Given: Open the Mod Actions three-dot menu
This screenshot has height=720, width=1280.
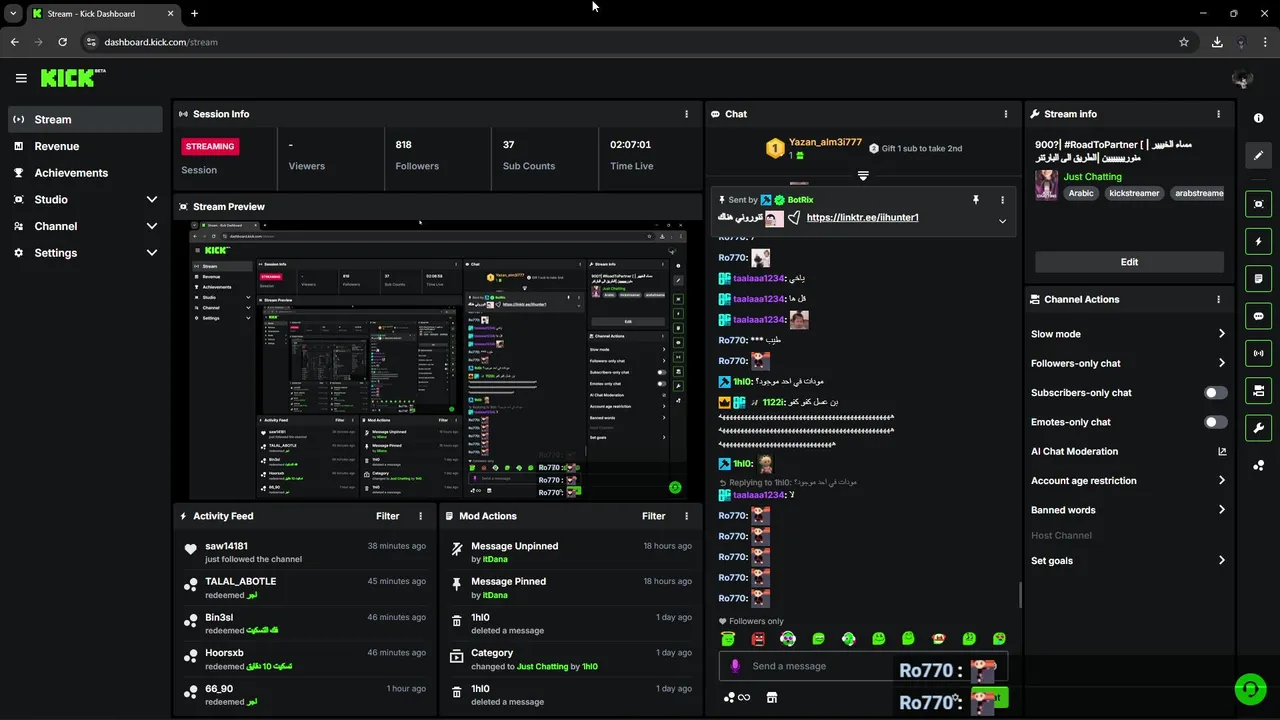Looking at the screenshot, I should (x=686, y=516).
